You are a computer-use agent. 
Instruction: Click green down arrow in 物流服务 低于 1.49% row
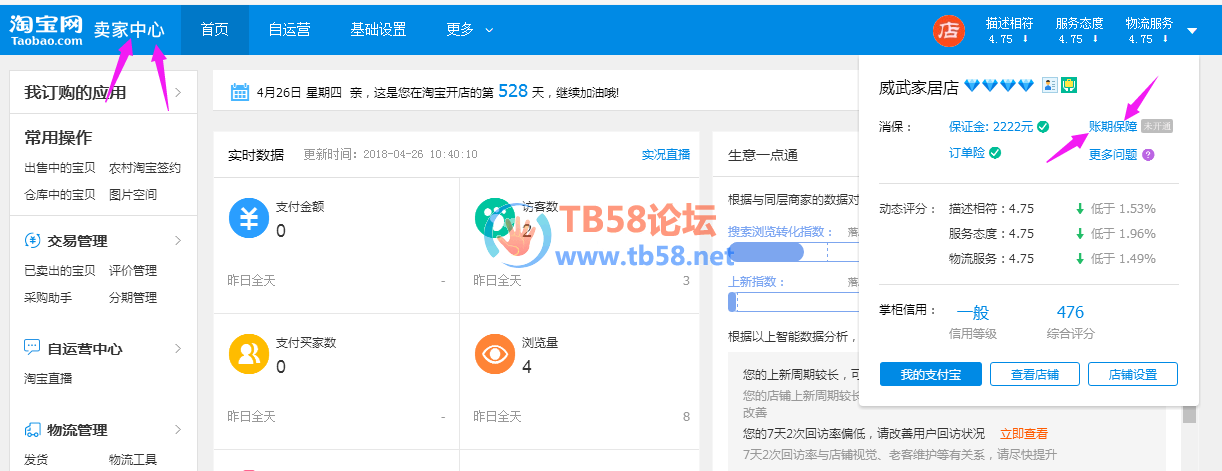(x=1080, y=259)
